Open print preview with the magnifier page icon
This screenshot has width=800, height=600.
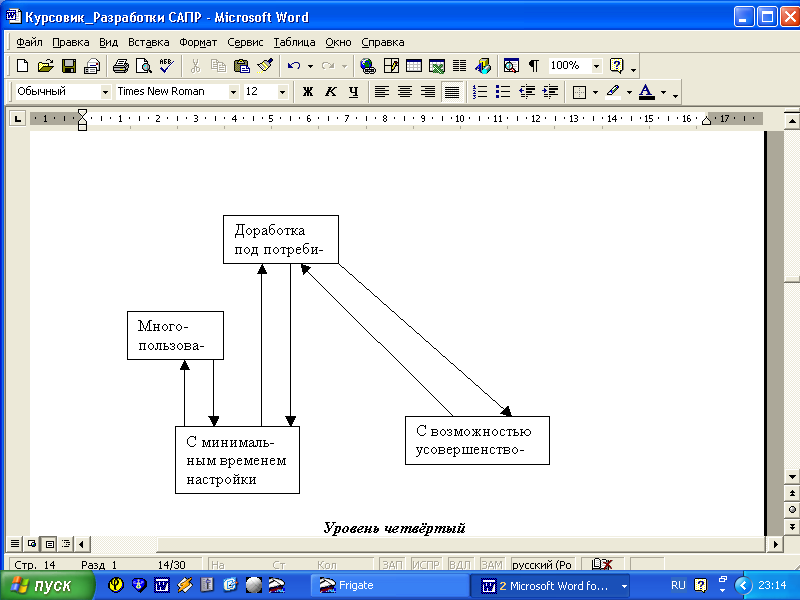coord(144,66)
